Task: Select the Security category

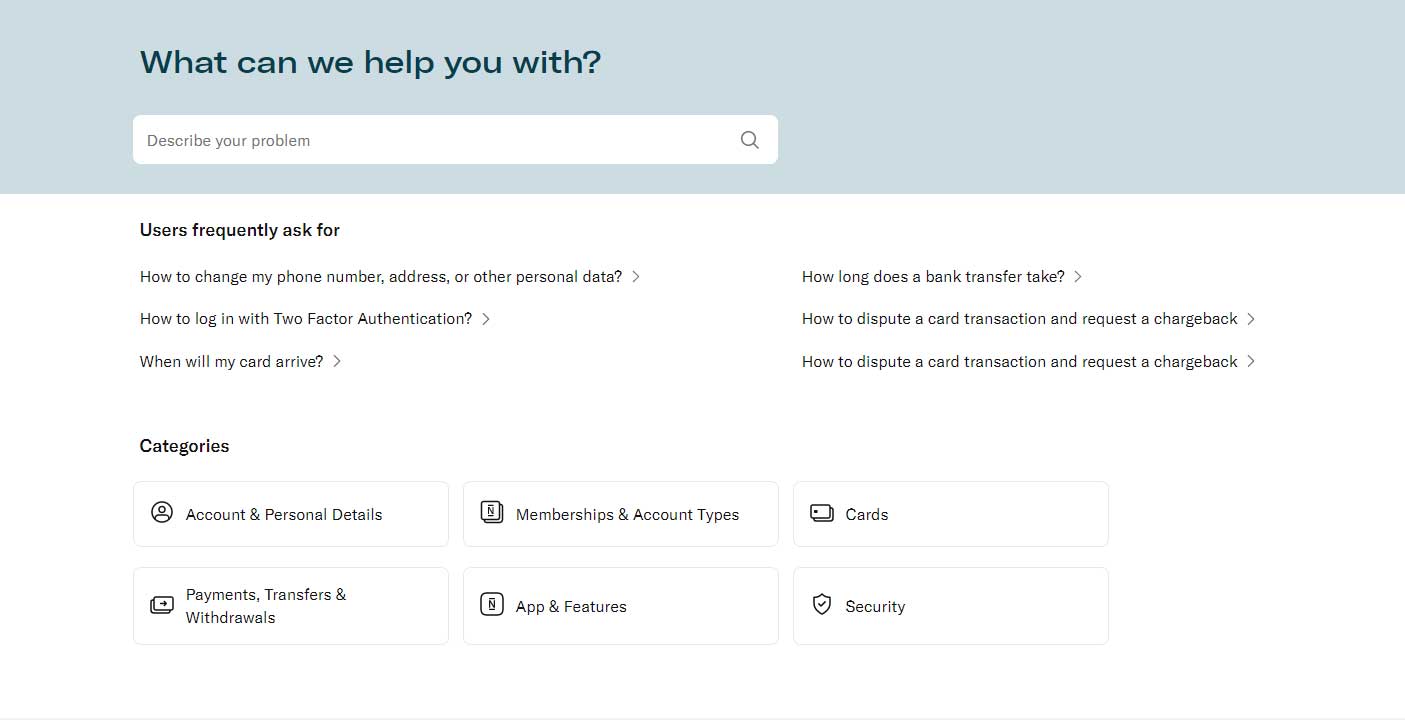Action: pos(951,606)
